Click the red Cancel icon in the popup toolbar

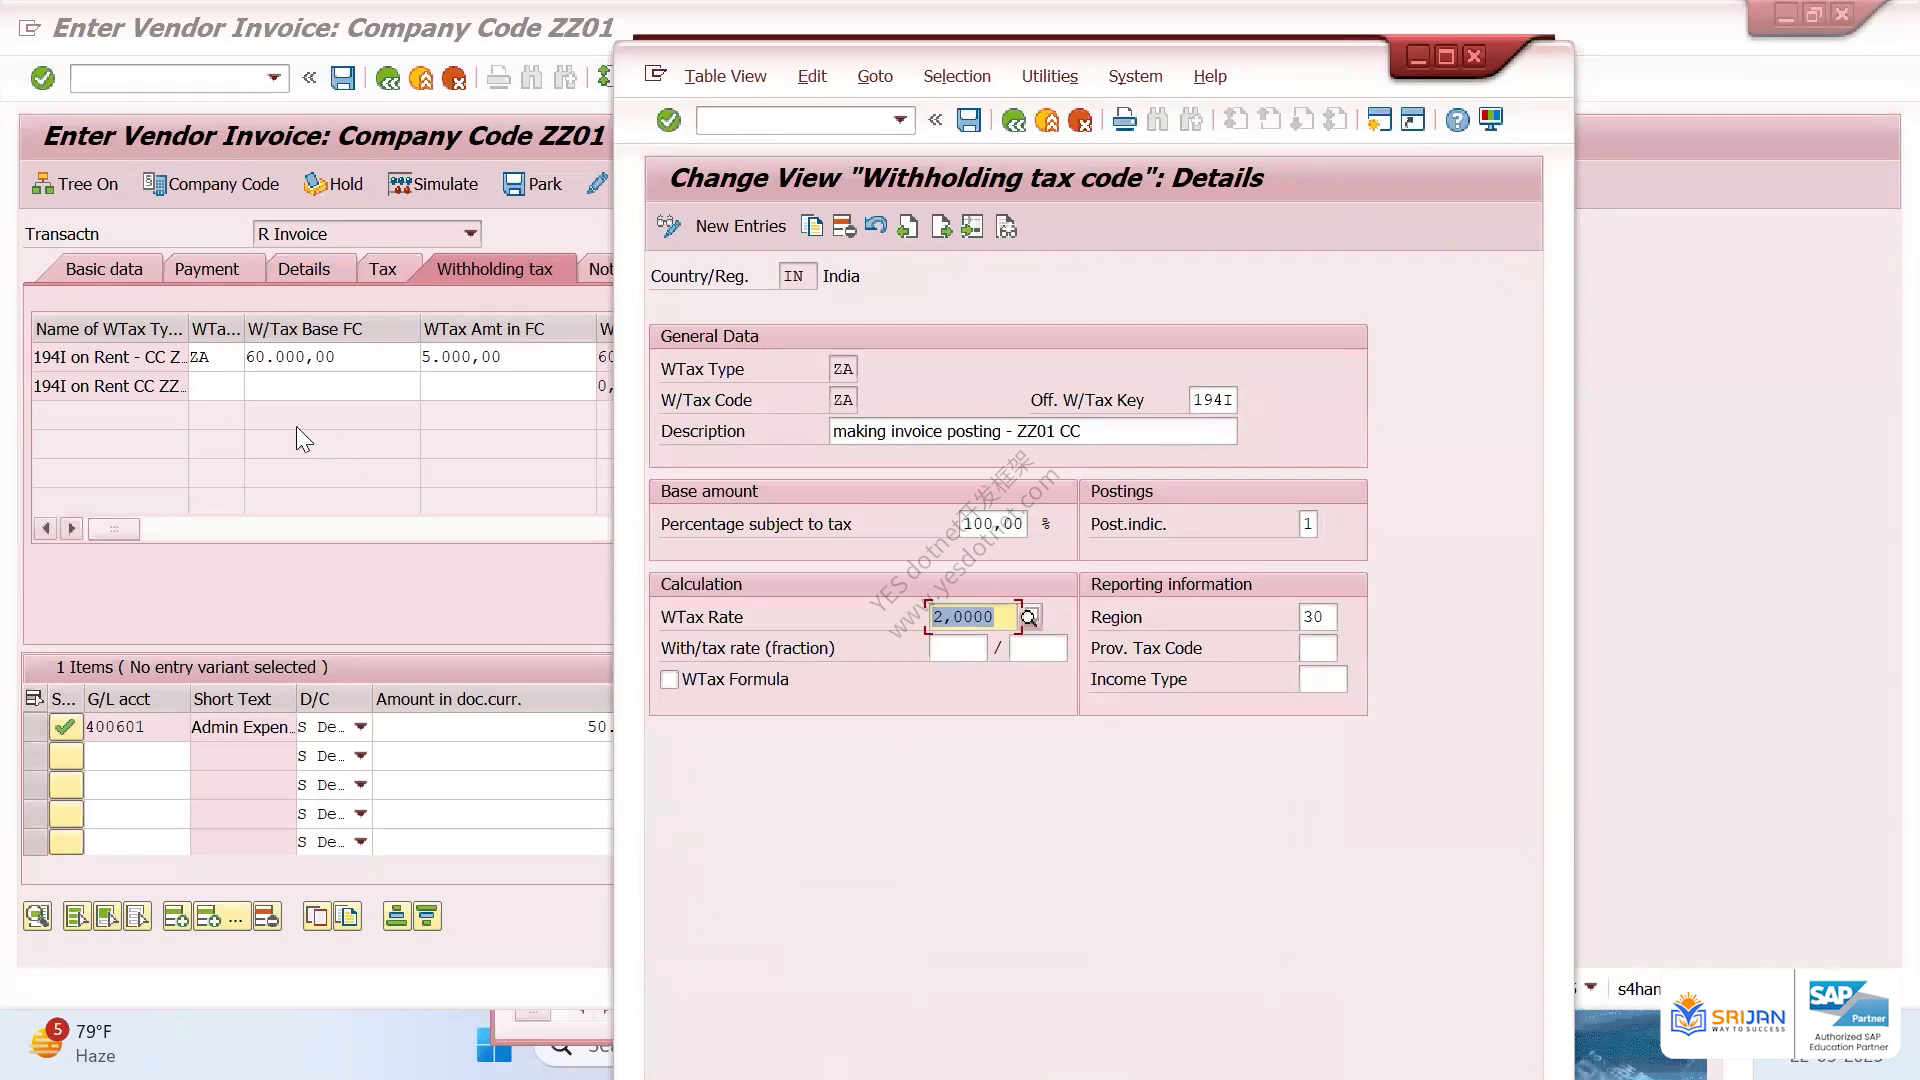pyautogui.click(x=1079, y=121)
